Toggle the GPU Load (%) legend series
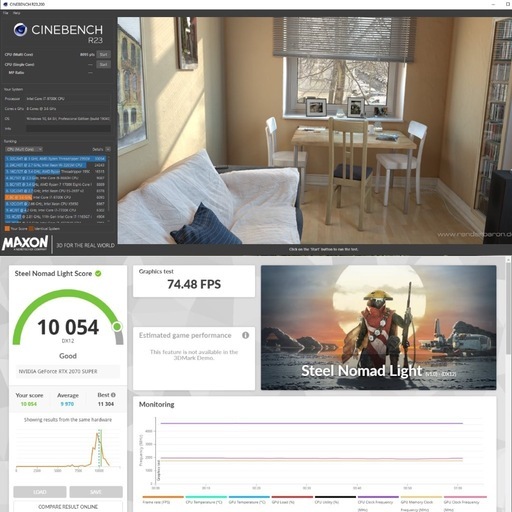 pos(292,500)
